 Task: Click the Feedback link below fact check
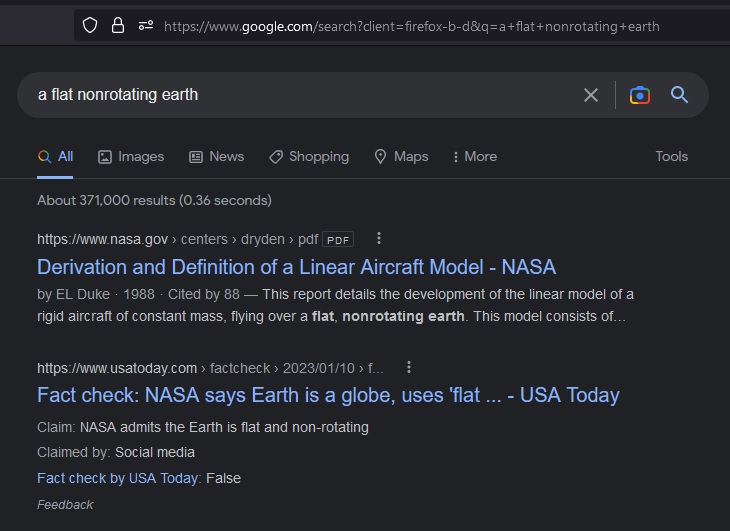[65, 505]
